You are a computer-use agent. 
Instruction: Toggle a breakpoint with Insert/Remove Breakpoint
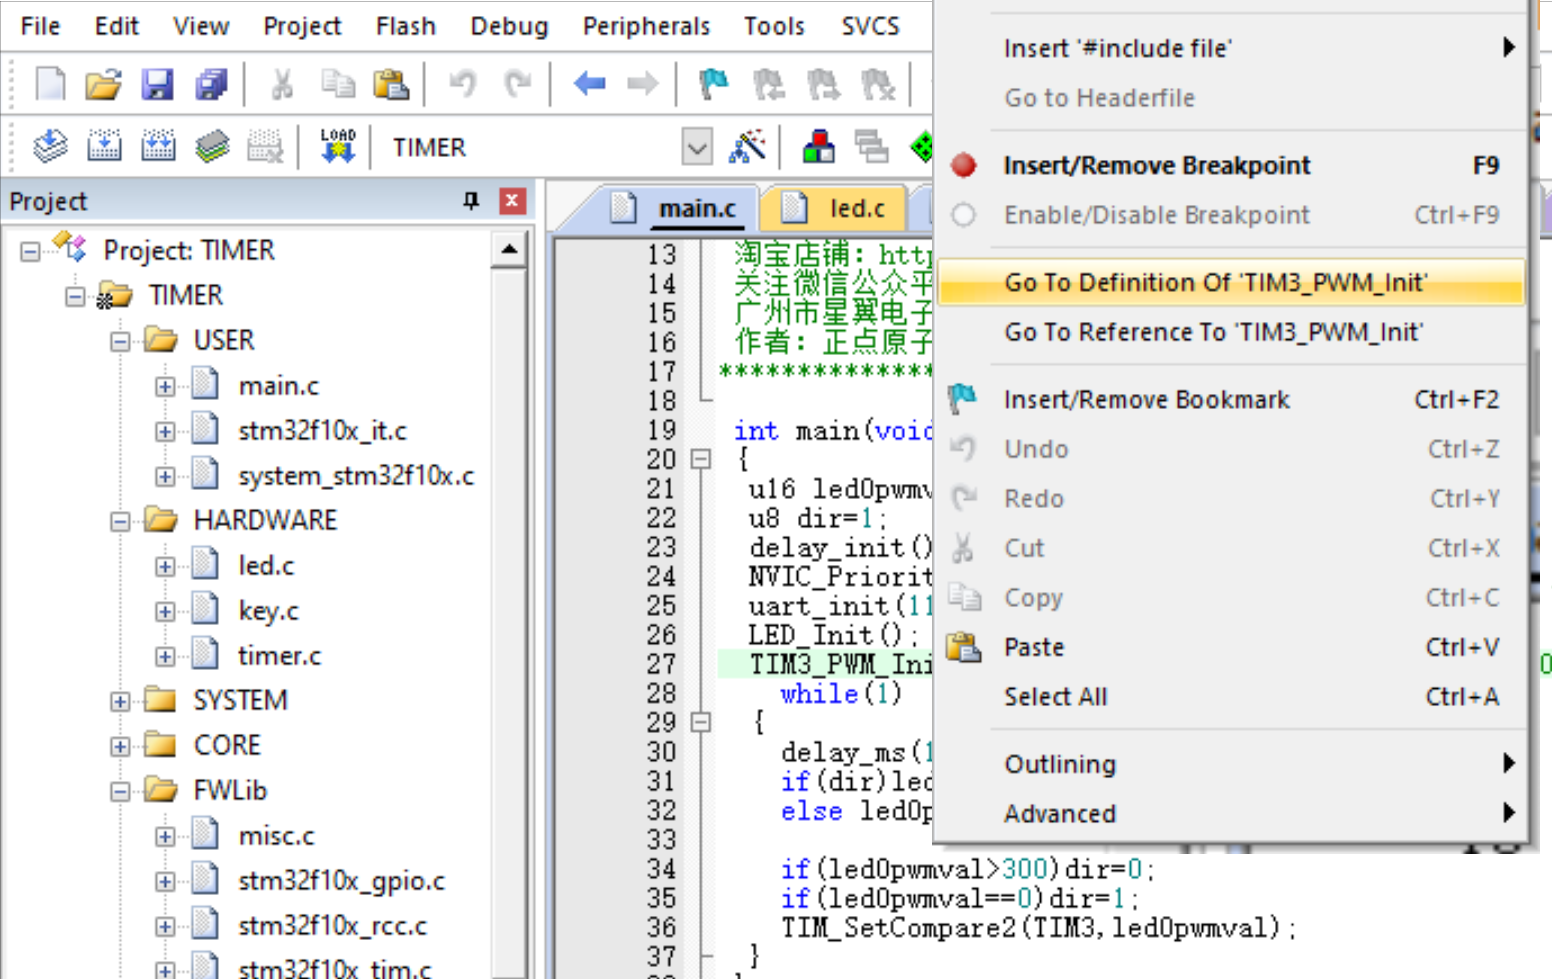point(1156,165)
